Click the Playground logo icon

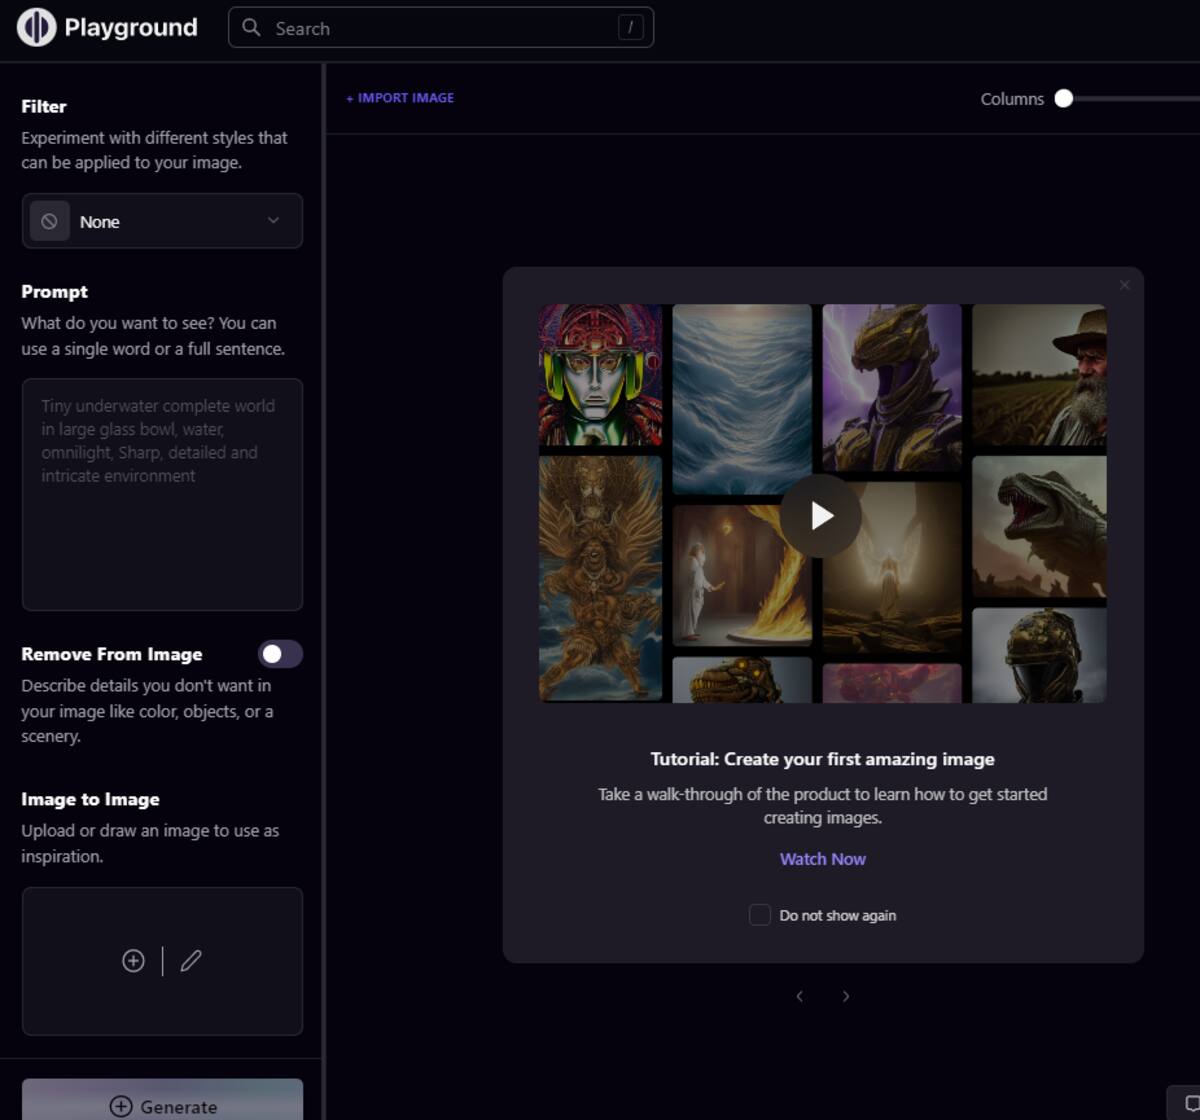pyautogui.click(x=36, y=27)
